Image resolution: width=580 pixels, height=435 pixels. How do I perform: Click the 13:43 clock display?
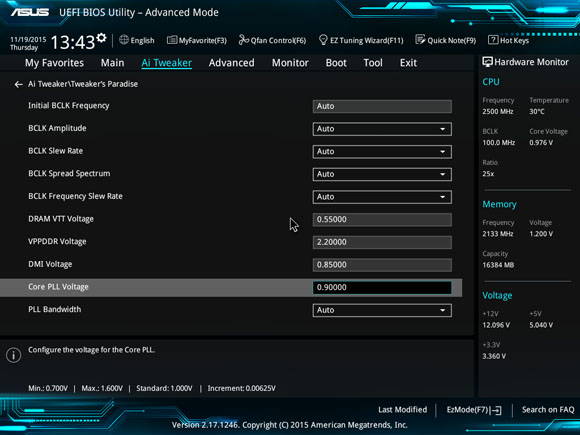pyautogui.click(x=72, y=42)
